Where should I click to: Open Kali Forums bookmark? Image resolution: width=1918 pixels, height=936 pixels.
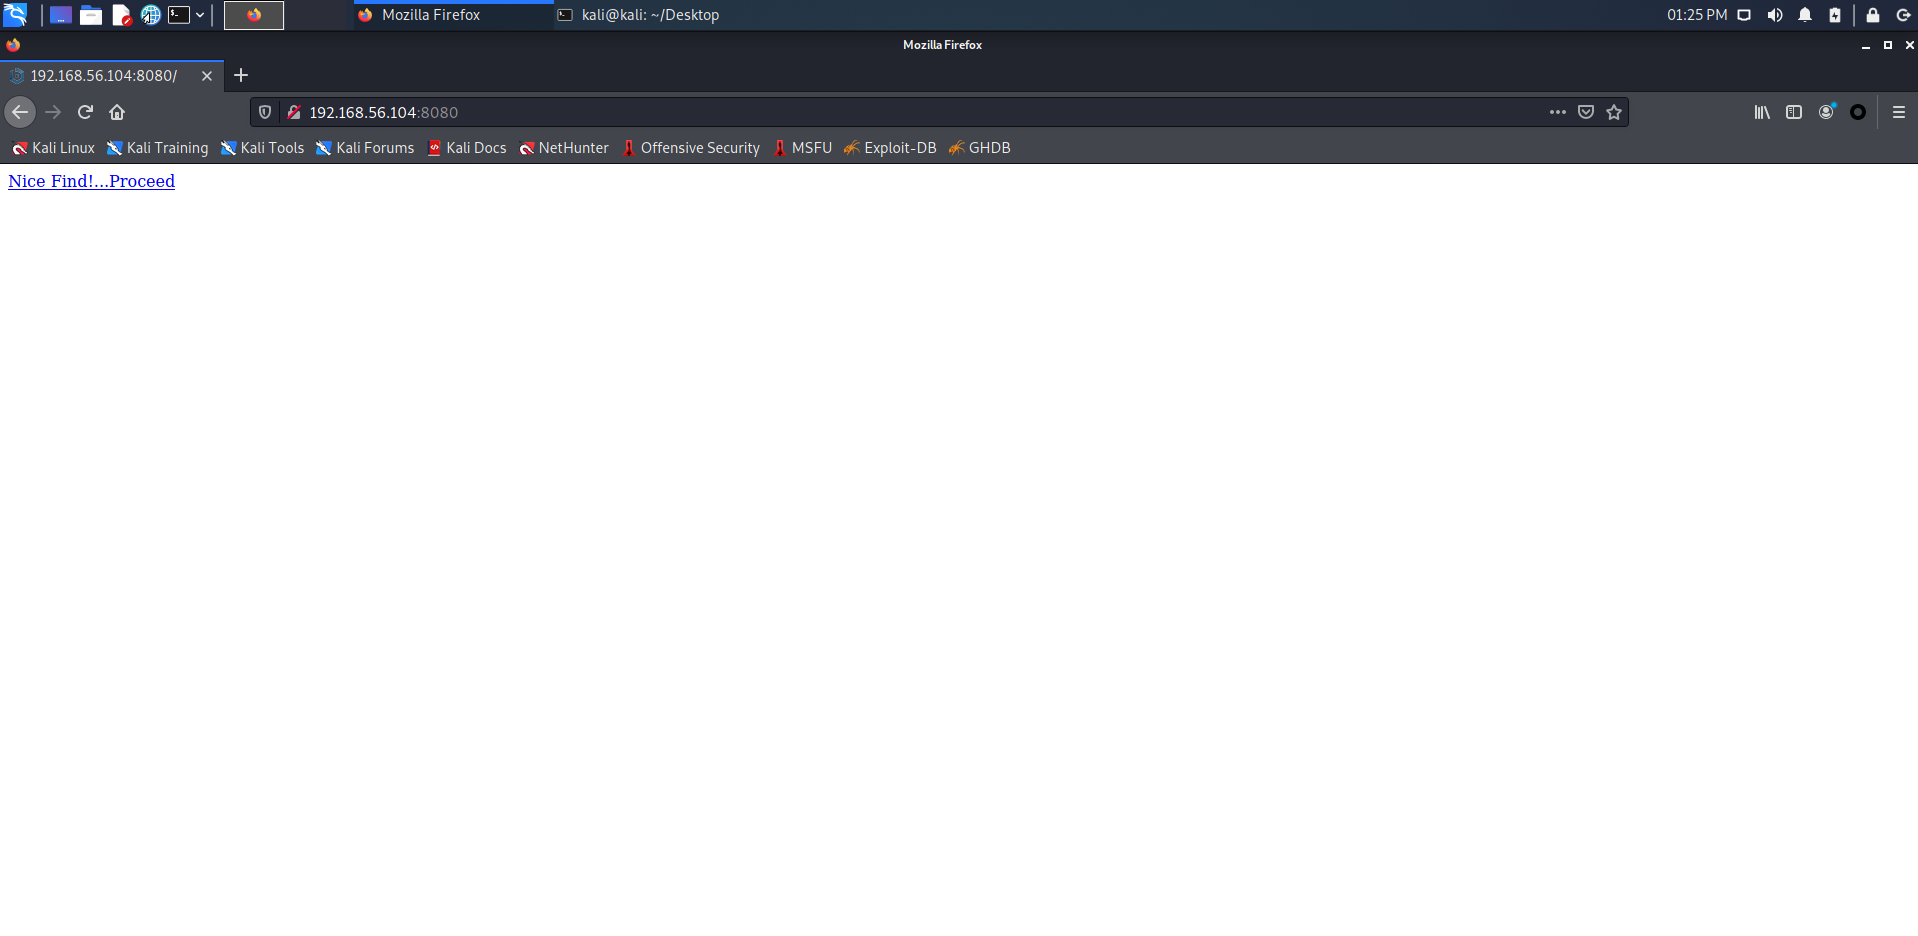[365, 148]
